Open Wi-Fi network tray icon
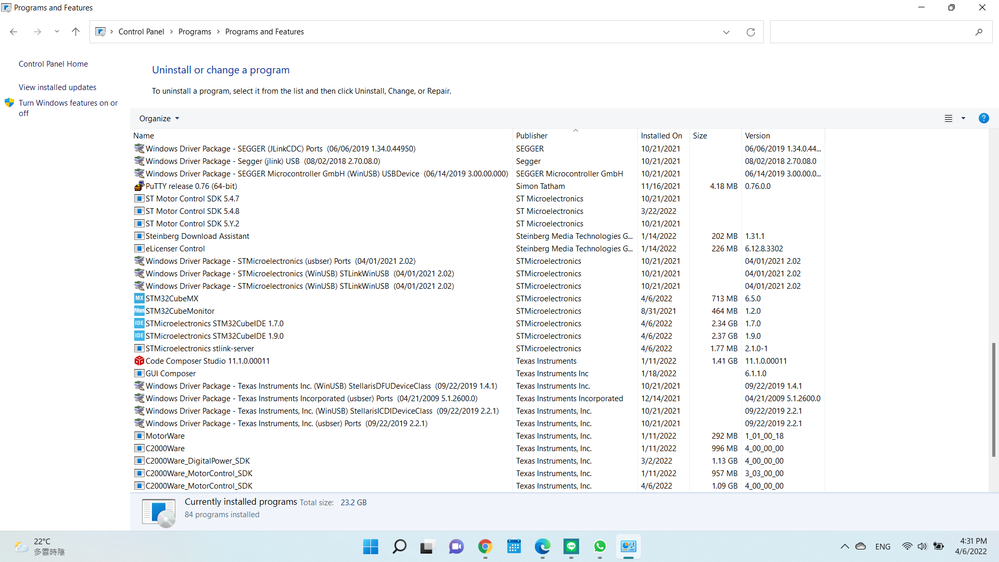This screenshot has height=562, width=999. pyautogui.click(x=907, y=546)
